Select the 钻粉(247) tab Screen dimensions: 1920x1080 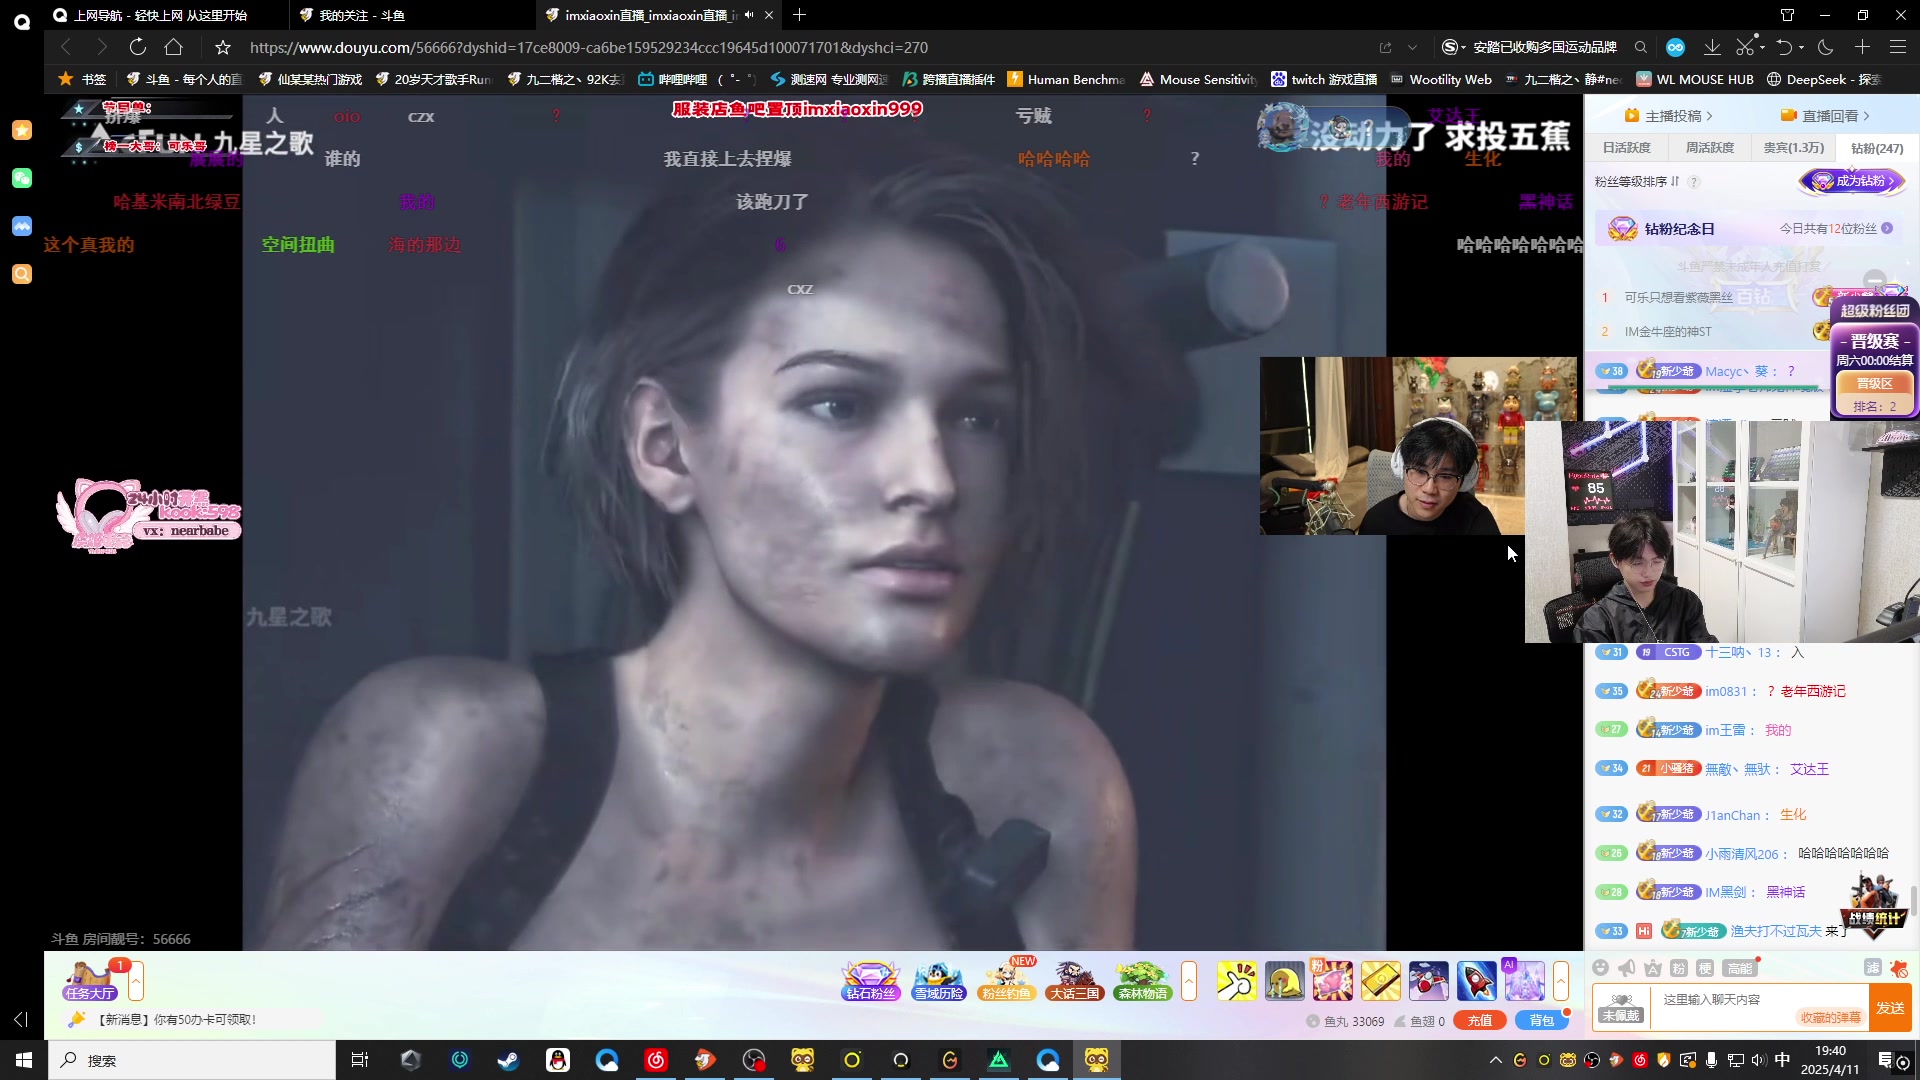click(1877, 148)
